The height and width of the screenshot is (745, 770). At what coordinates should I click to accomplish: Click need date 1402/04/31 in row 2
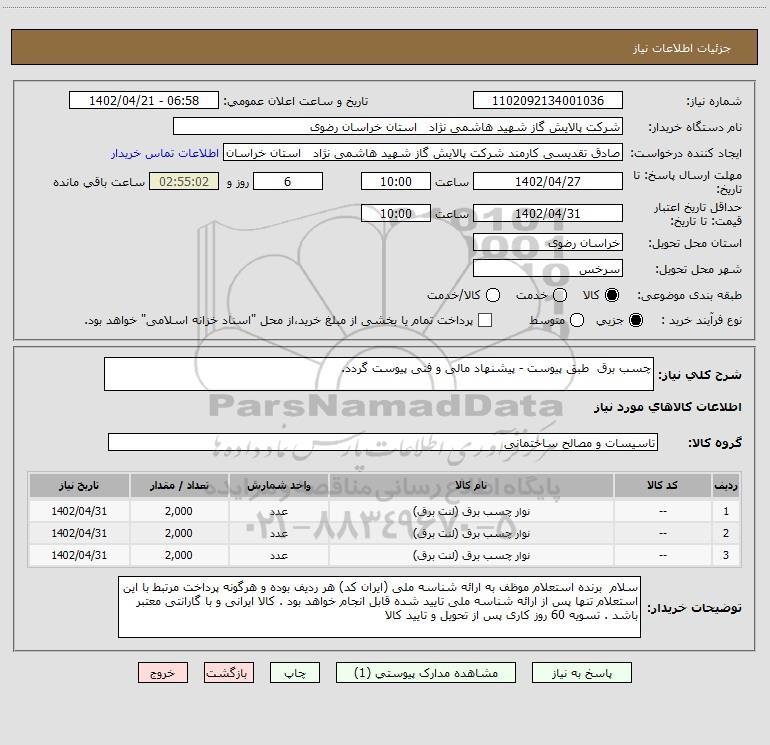coord(79,533)
